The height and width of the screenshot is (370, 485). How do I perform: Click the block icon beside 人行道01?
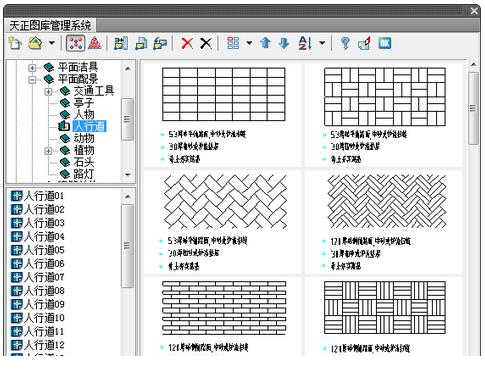coord(17,196)
